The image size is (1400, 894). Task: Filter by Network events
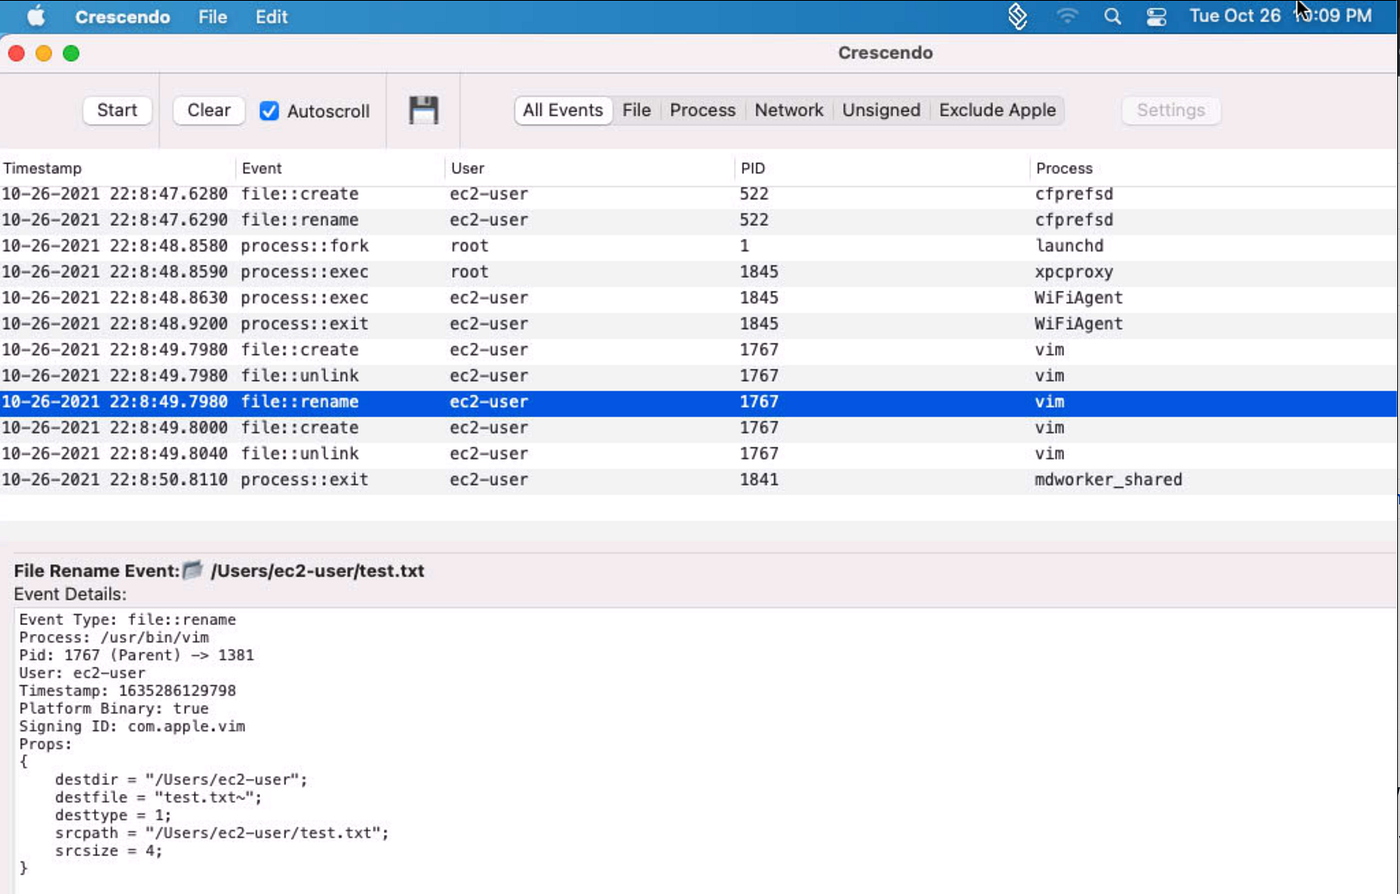click(789, 110)
